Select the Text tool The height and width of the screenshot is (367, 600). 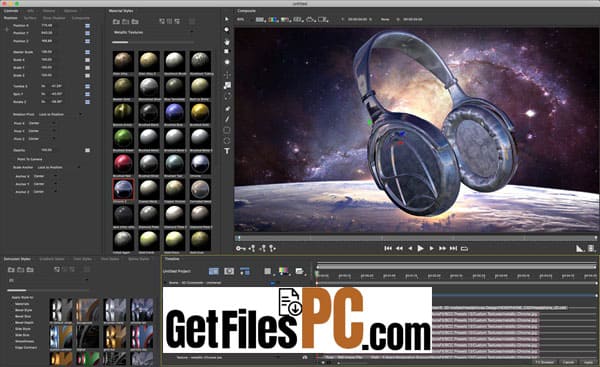pos(227,151)
